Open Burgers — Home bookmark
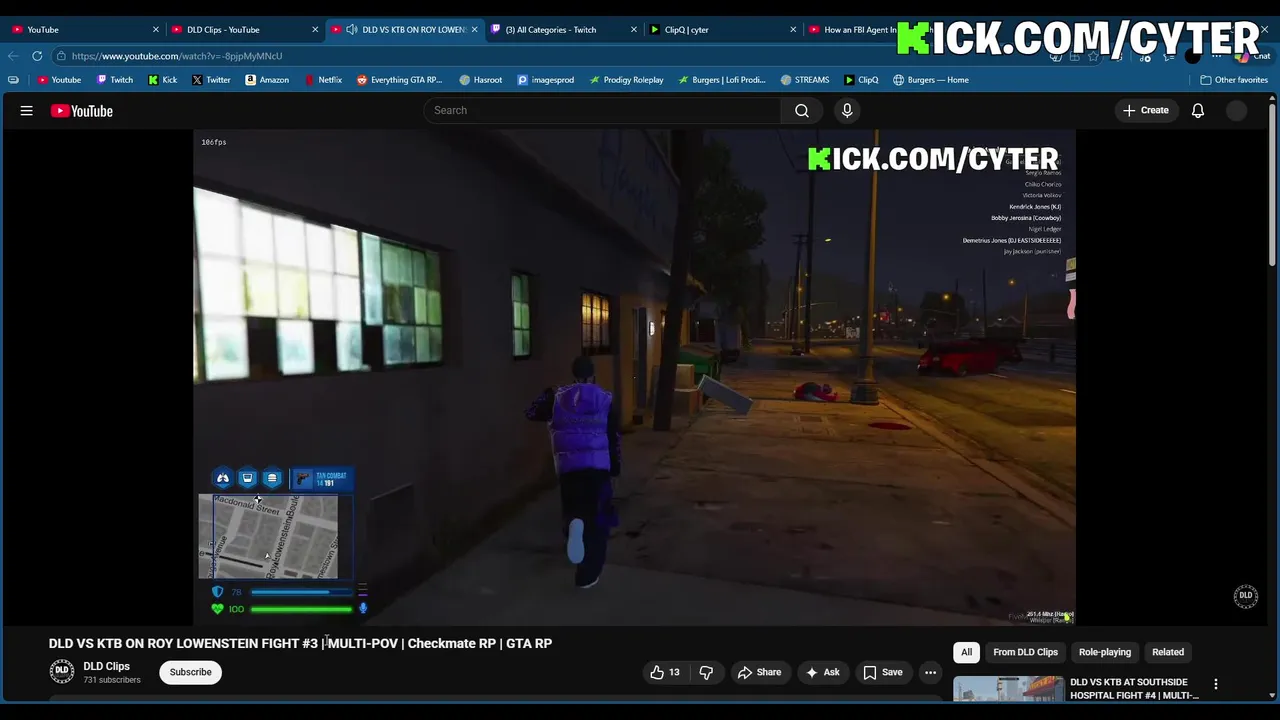 point(931,80)
